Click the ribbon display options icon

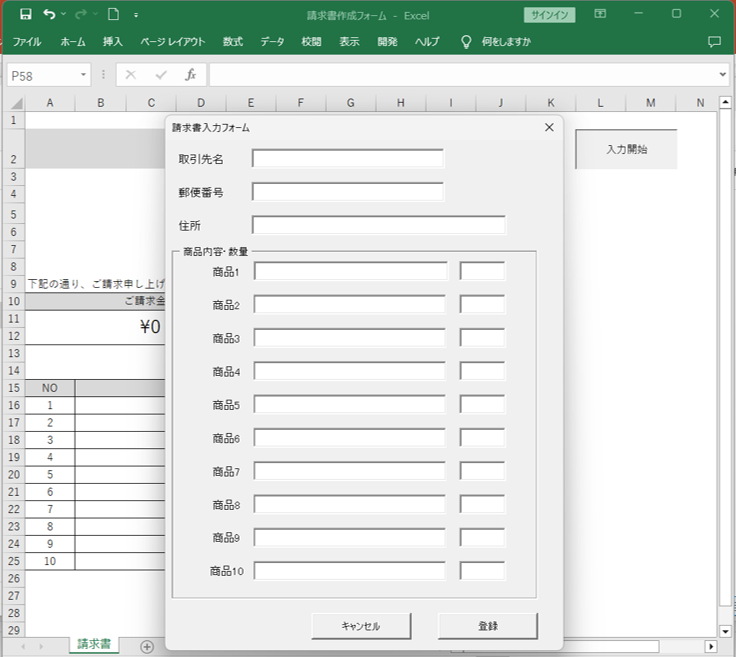point(600,15)
